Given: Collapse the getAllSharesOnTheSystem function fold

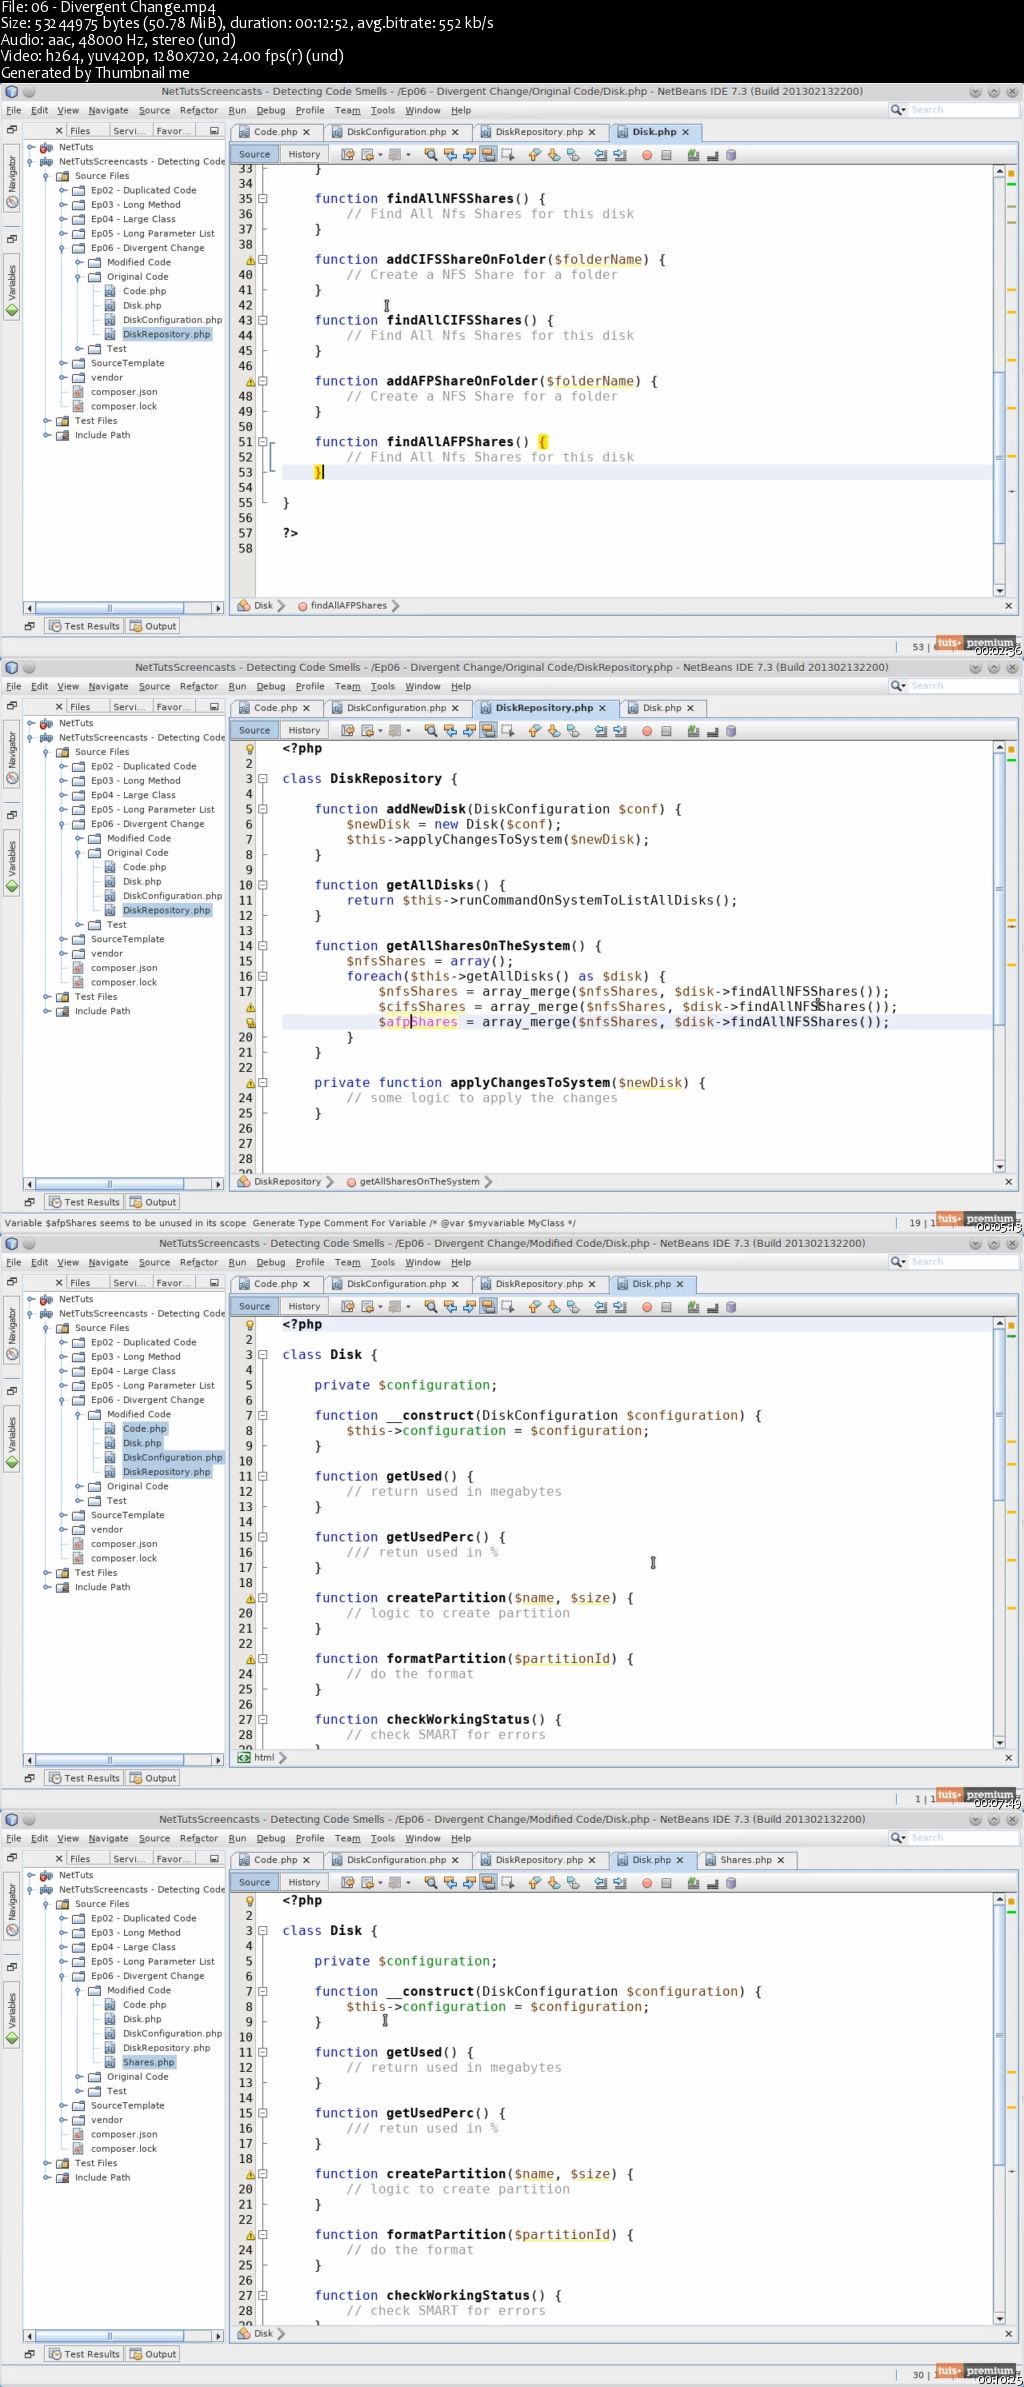Looking at the screenshot, I should (263, 946).
